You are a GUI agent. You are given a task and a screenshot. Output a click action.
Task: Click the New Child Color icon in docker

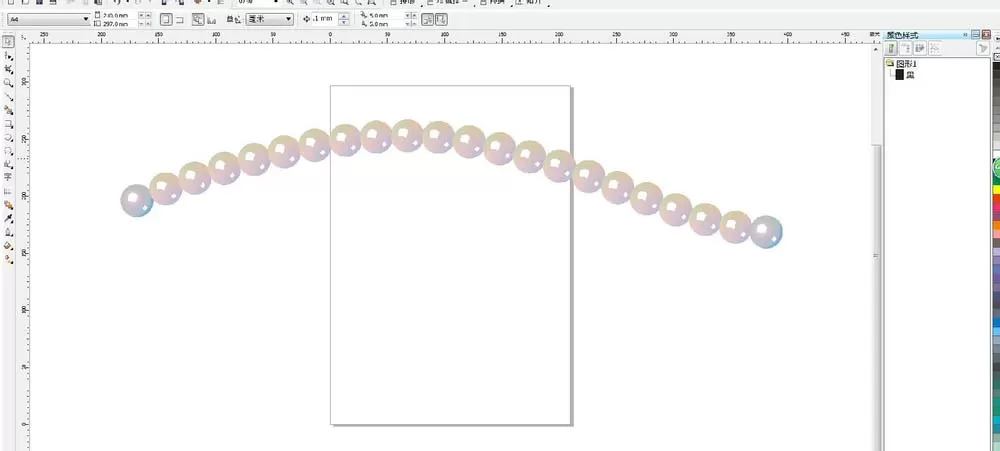tap(906, 48)
